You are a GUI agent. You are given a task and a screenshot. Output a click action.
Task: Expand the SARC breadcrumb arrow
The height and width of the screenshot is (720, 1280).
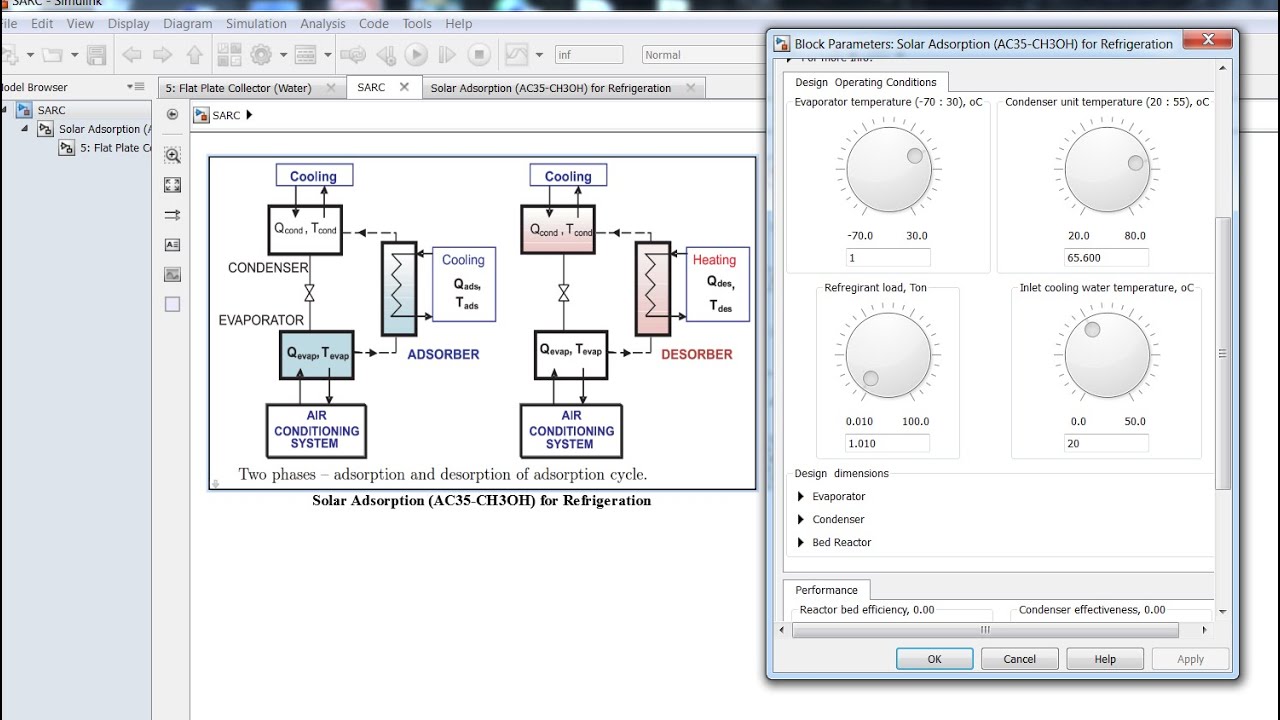(x=249, y=115)
